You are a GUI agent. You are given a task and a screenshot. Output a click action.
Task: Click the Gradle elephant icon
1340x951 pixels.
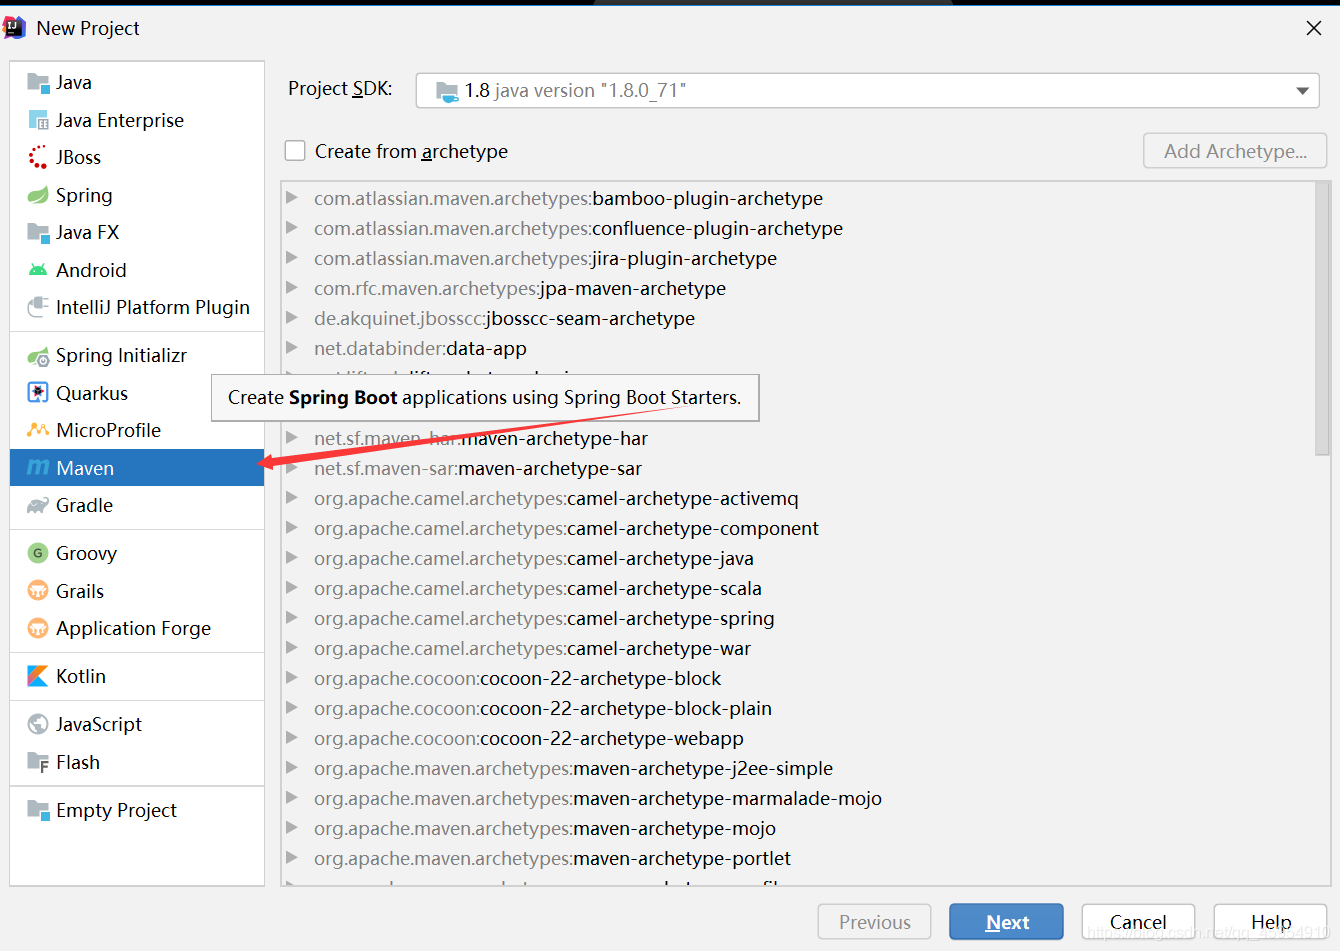[38, 506]
